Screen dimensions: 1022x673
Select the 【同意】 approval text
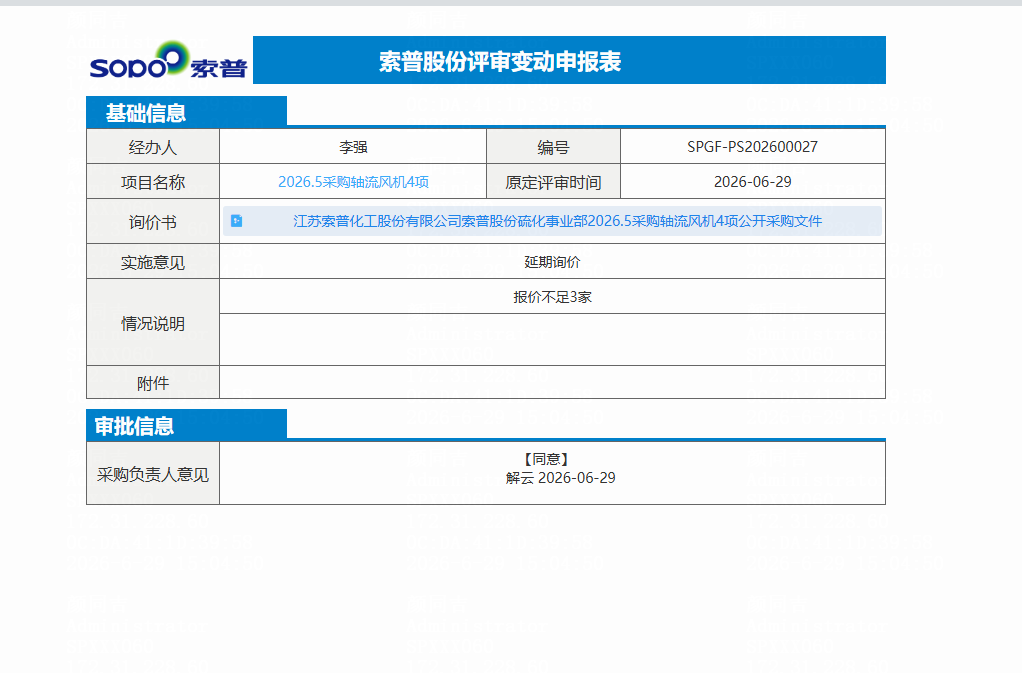[x=546, y=459]
